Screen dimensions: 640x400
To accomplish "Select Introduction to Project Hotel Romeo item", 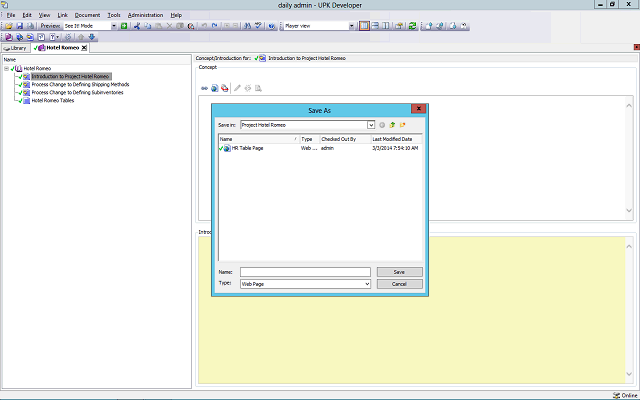I will point(71,76).
